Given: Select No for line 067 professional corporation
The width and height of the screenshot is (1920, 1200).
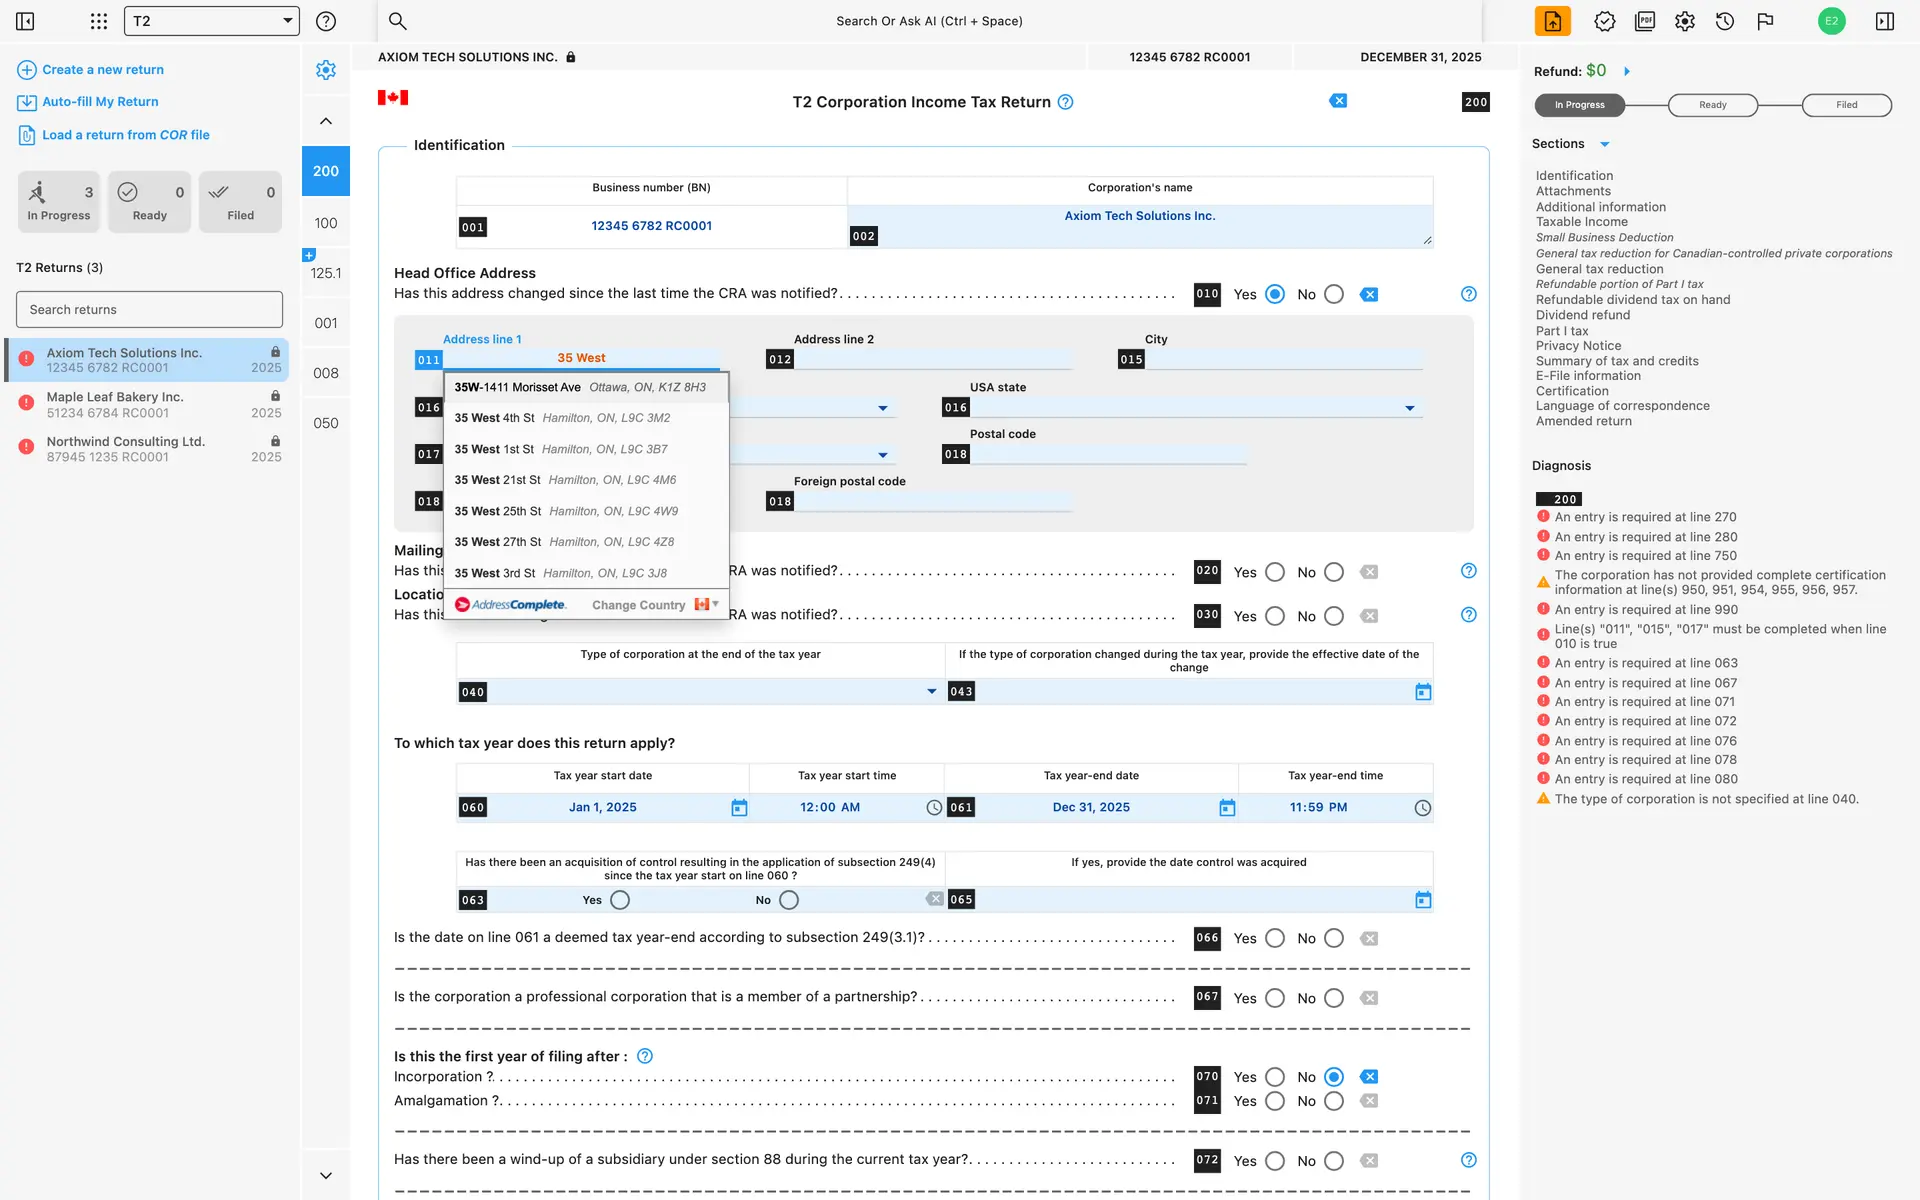Looking at the screenshot, I should [1334, 998].
